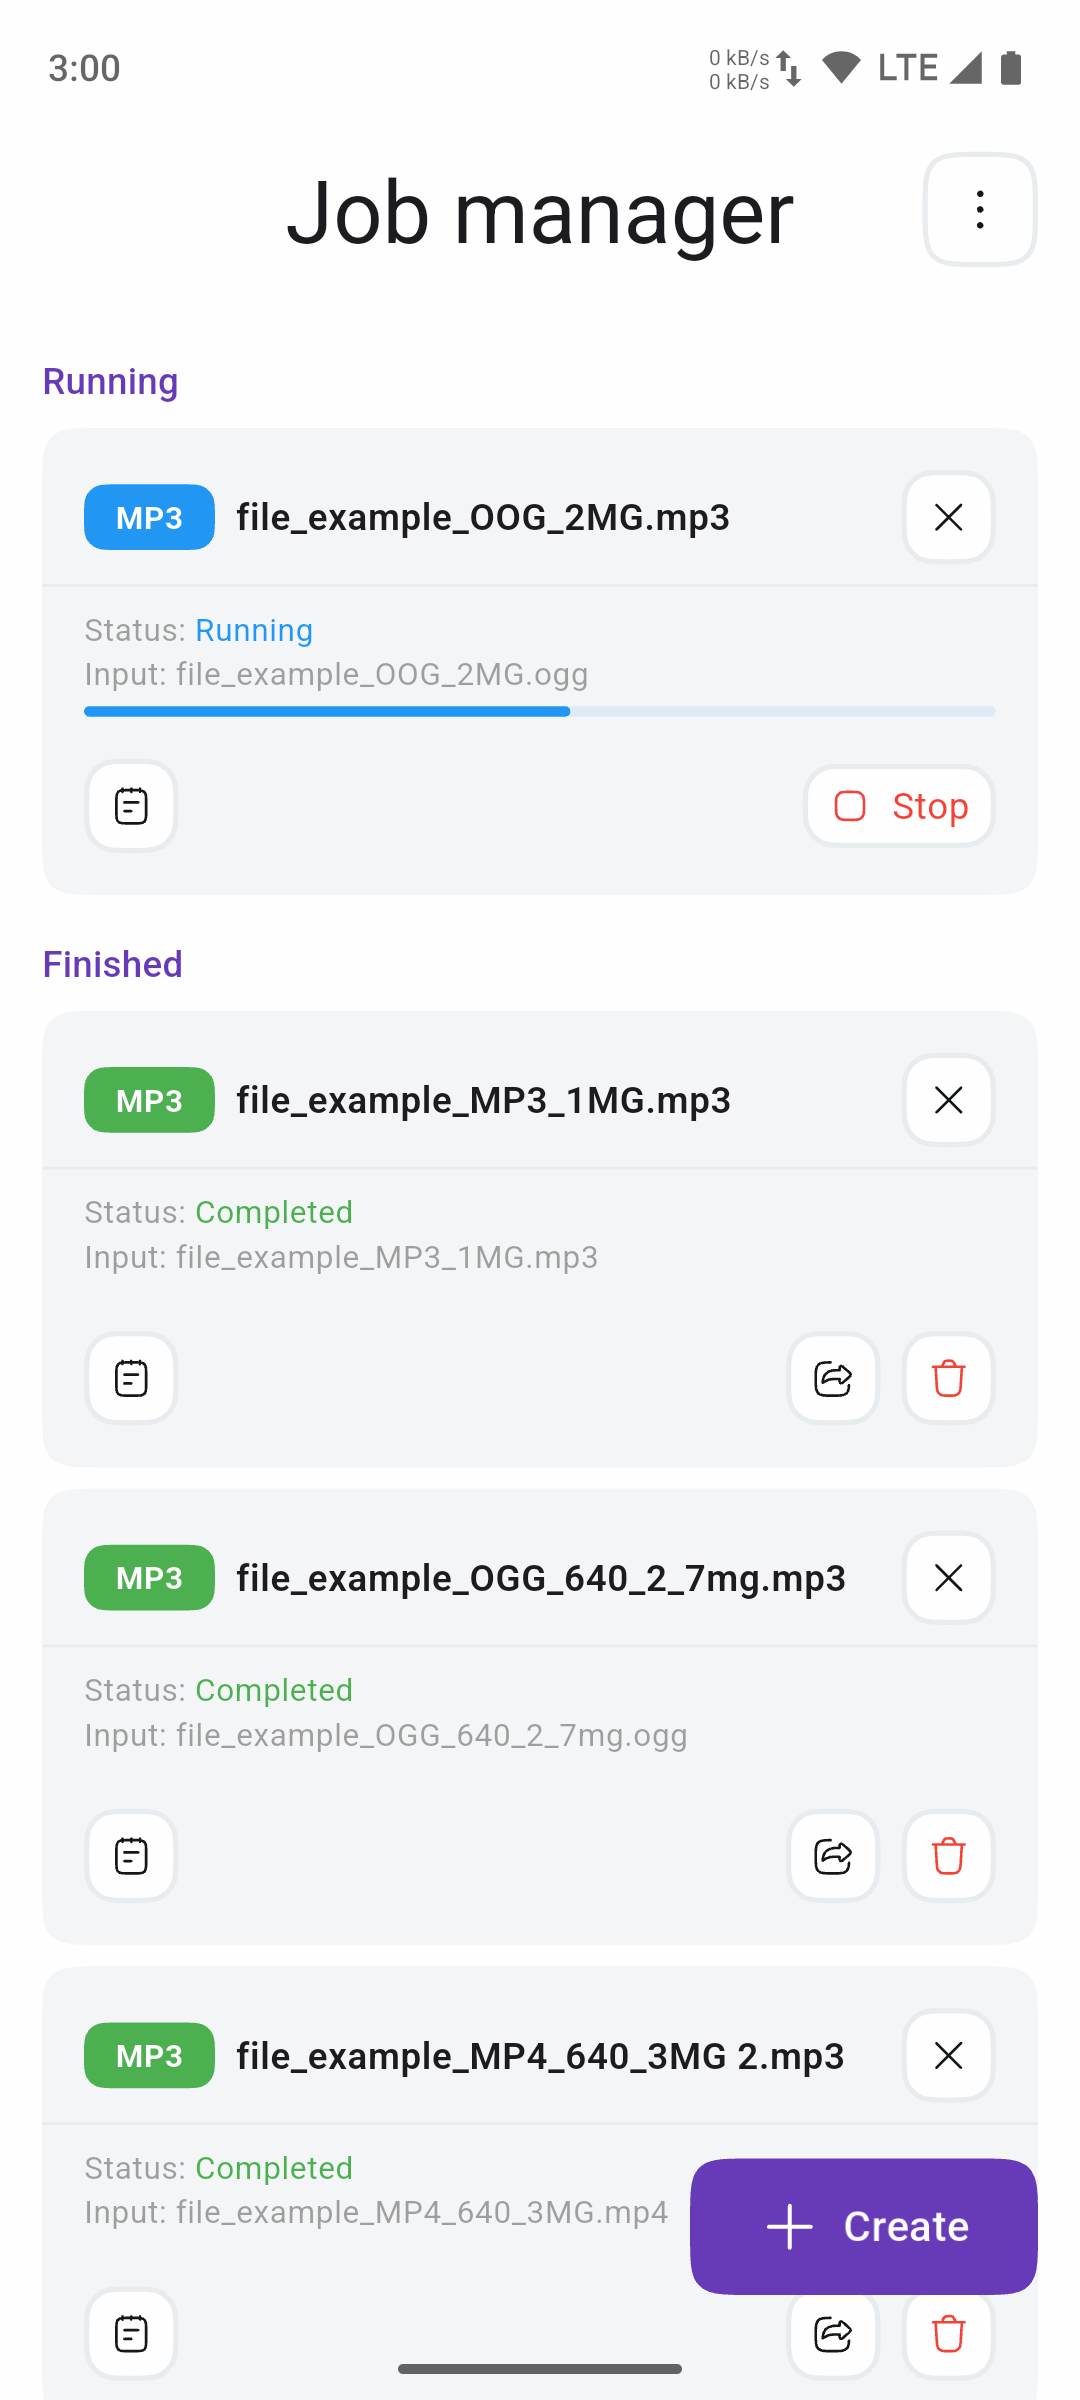Tap the Finished section header
This screenshot has width=1080, height=2400.
tap(113, 964)
